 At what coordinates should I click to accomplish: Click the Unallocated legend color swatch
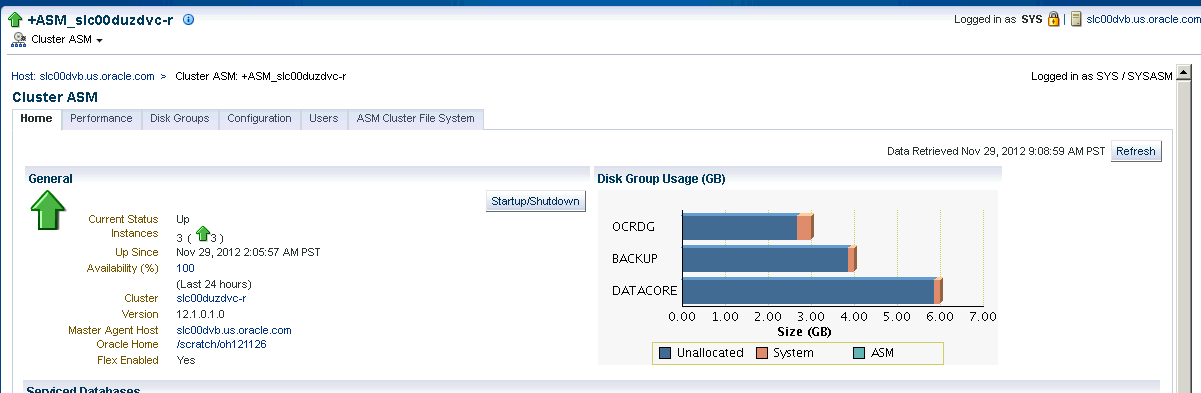pos(665,353)
